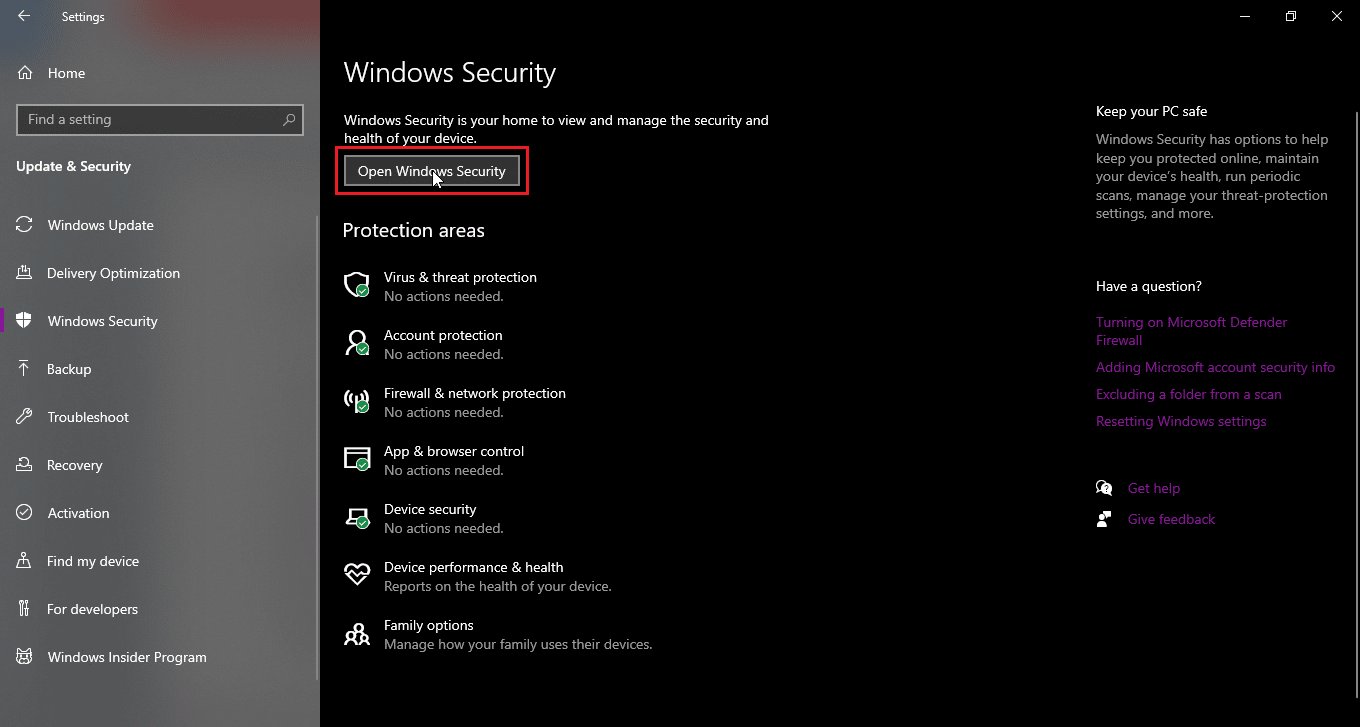Open Resetting Windows settings help link
Viewport: 1360px width, 727px height.
1181,421
